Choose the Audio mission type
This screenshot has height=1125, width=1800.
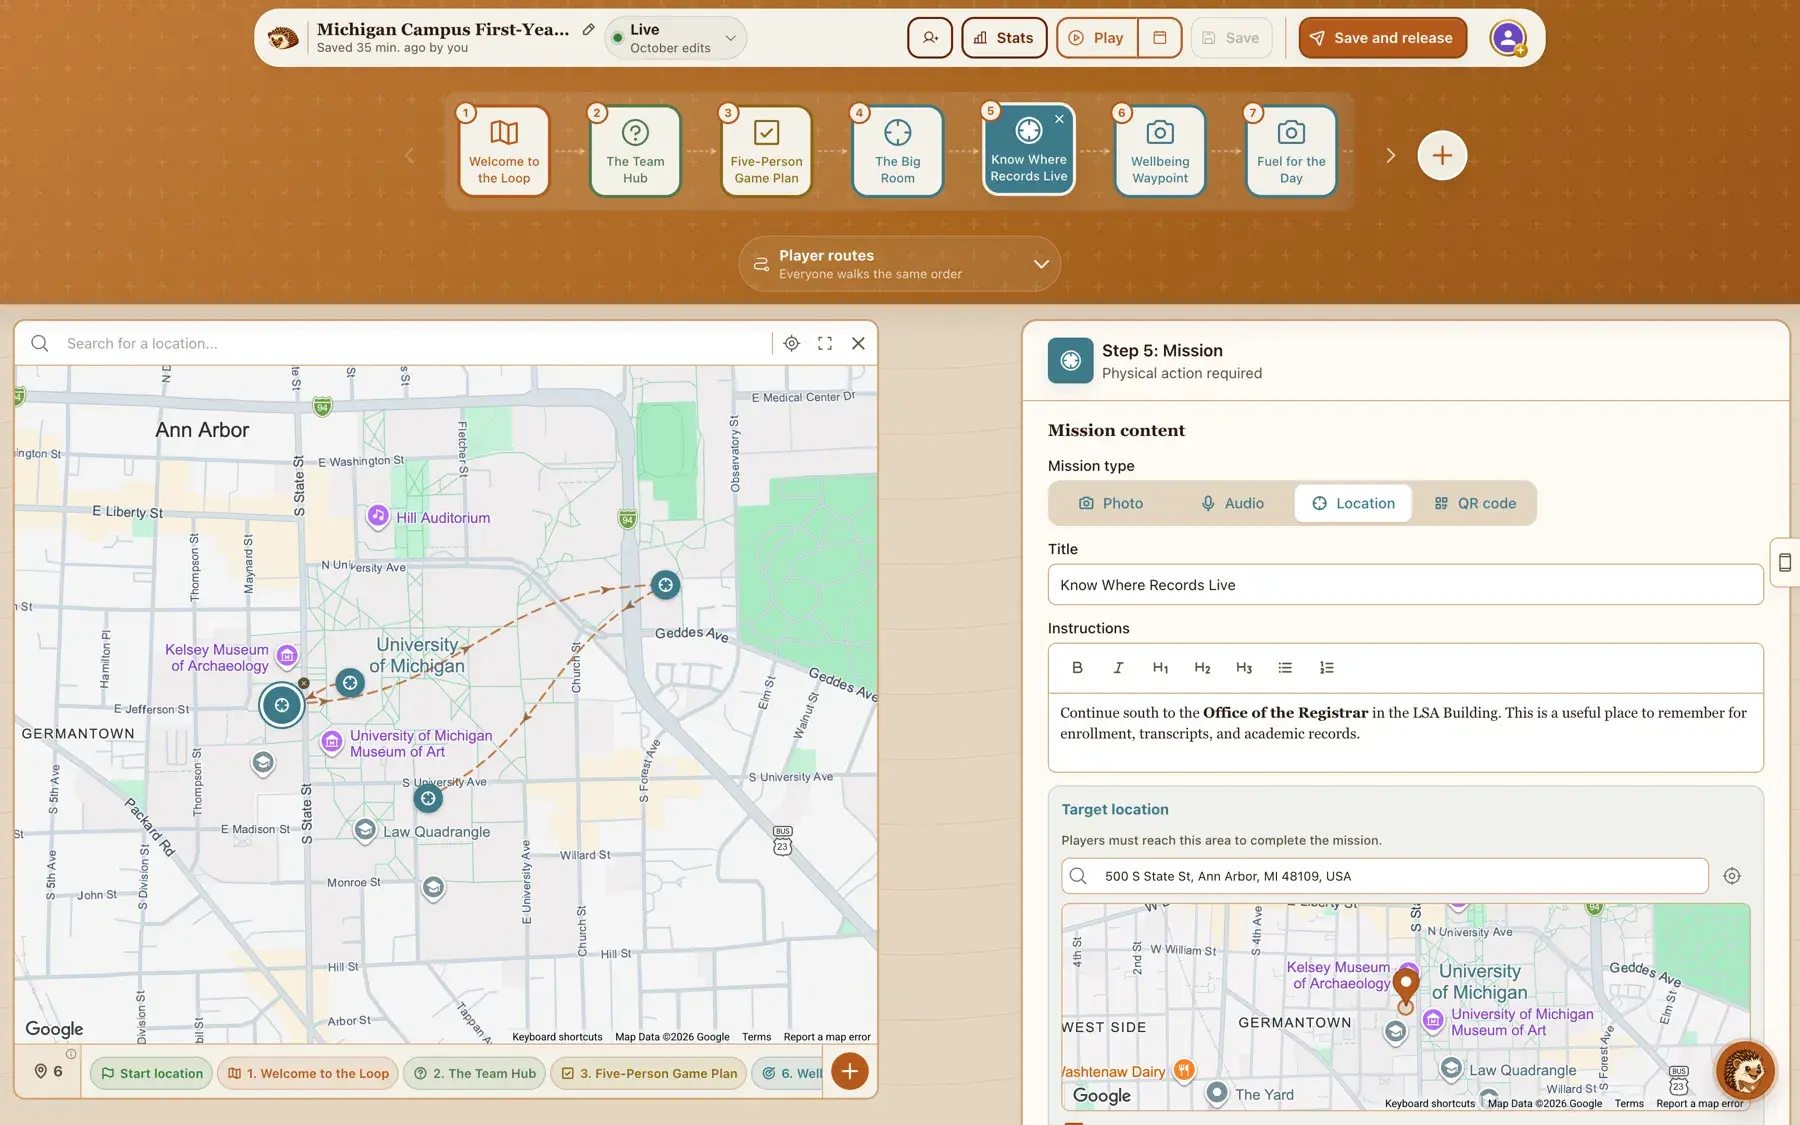1232,503
